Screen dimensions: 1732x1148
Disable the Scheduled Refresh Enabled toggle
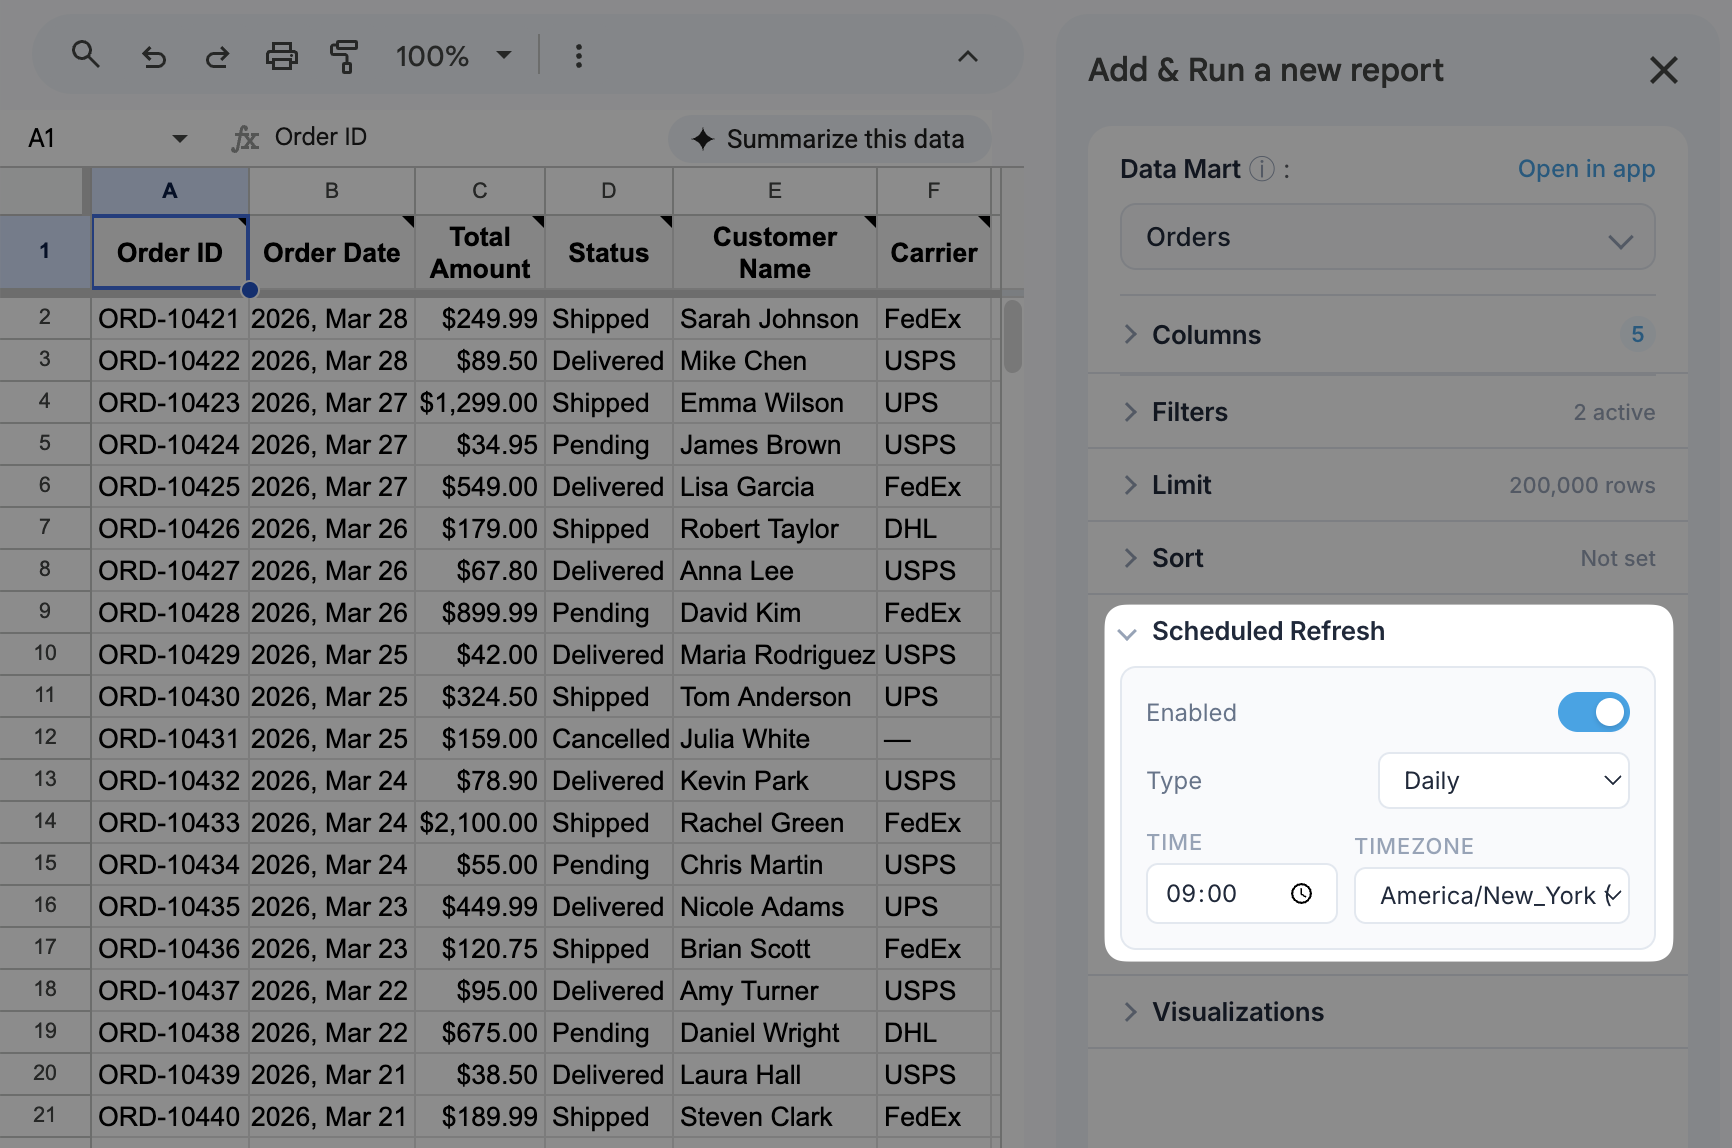point(1593,712)
